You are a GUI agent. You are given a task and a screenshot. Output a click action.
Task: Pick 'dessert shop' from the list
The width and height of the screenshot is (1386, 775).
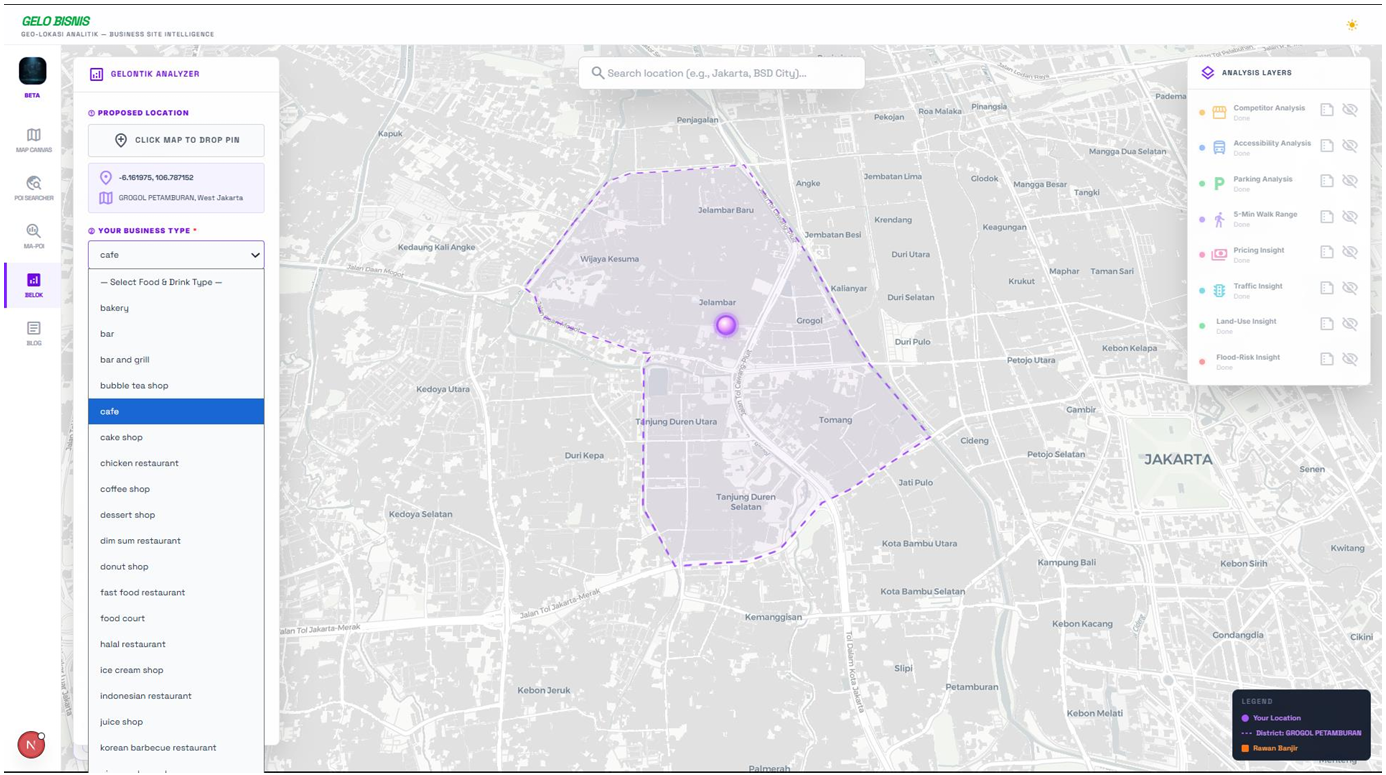coord(176,515)
